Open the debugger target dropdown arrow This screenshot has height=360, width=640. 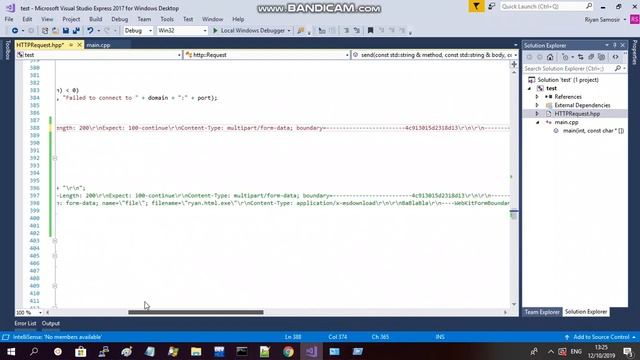coord(289,31)
